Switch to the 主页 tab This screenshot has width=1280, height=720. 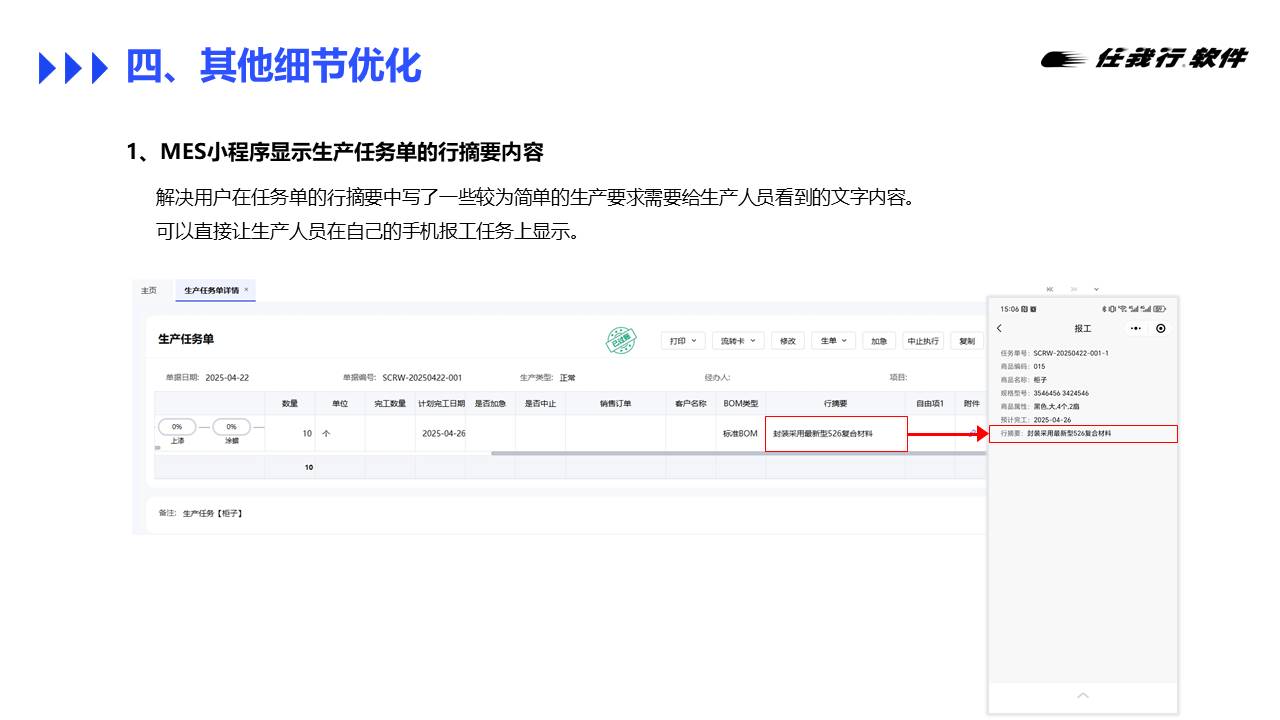click(x=148, y=290)
